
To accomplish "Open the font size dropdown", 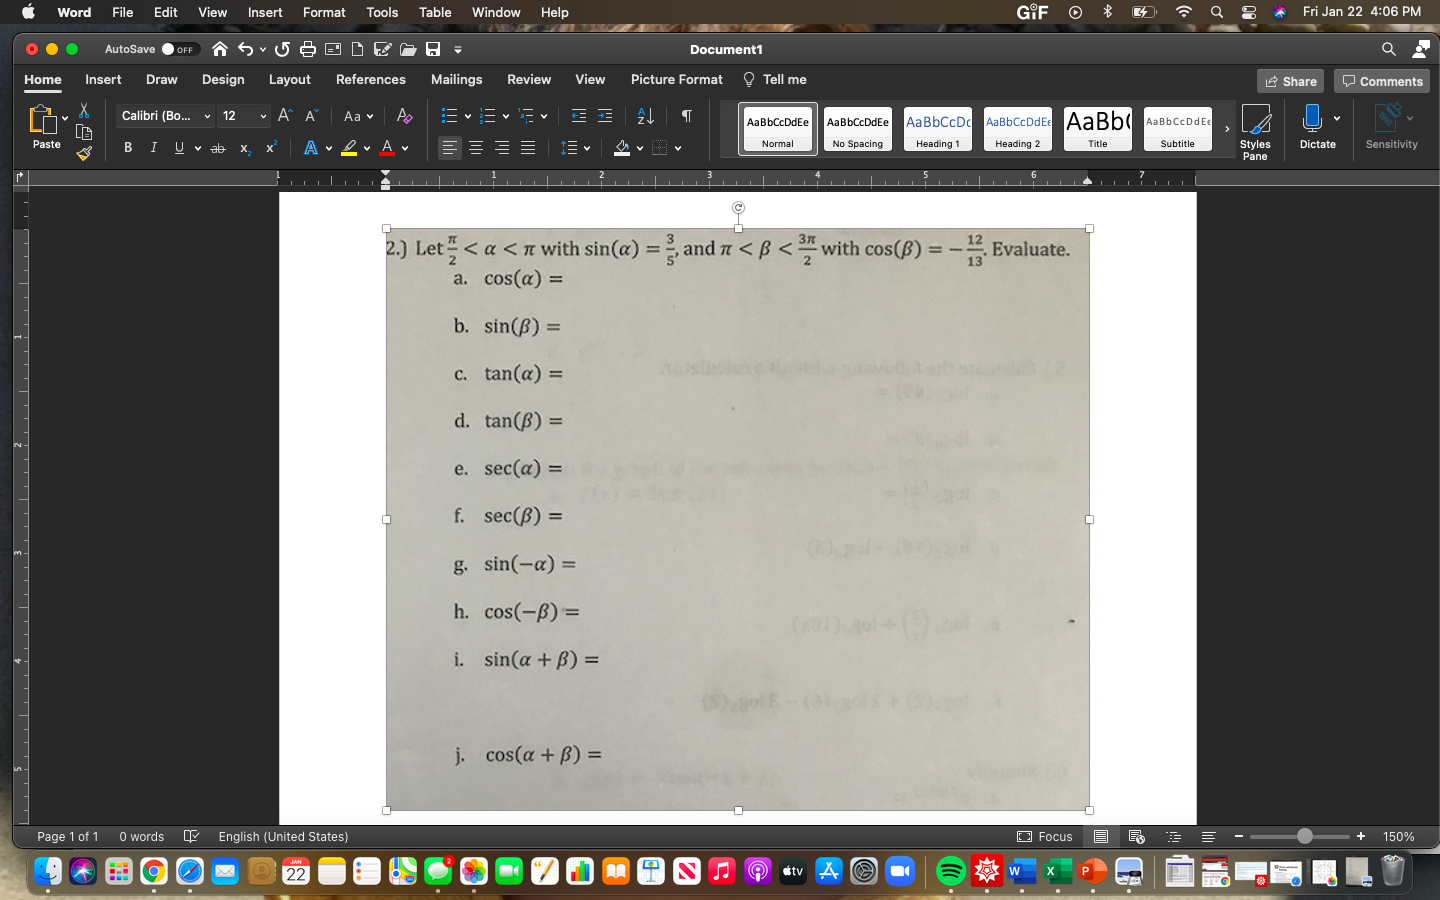I will [244, 116].
